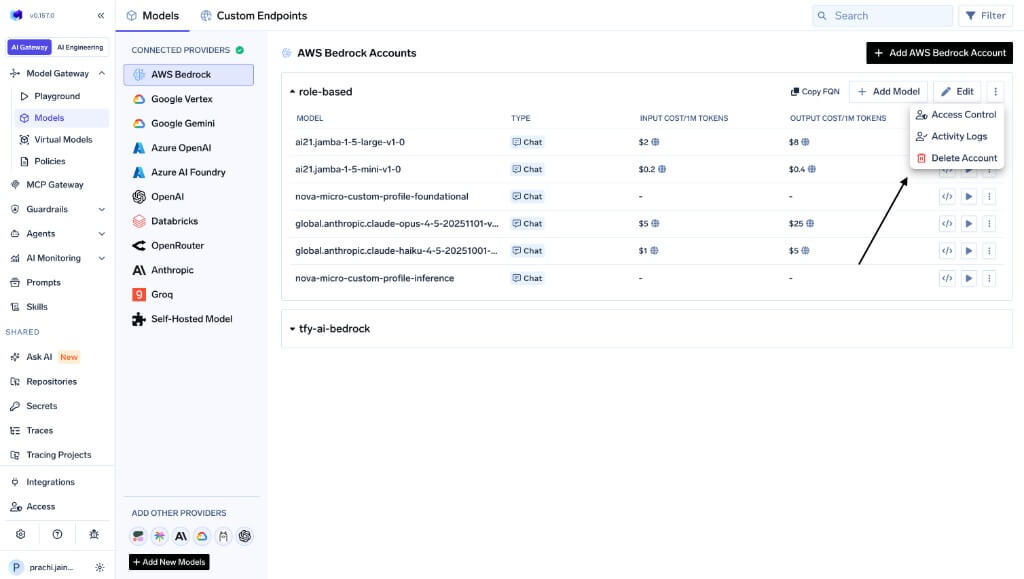Expand the tfy-ai-bedrock account section
The image size is (1024, 579).
tap(293, 329)
